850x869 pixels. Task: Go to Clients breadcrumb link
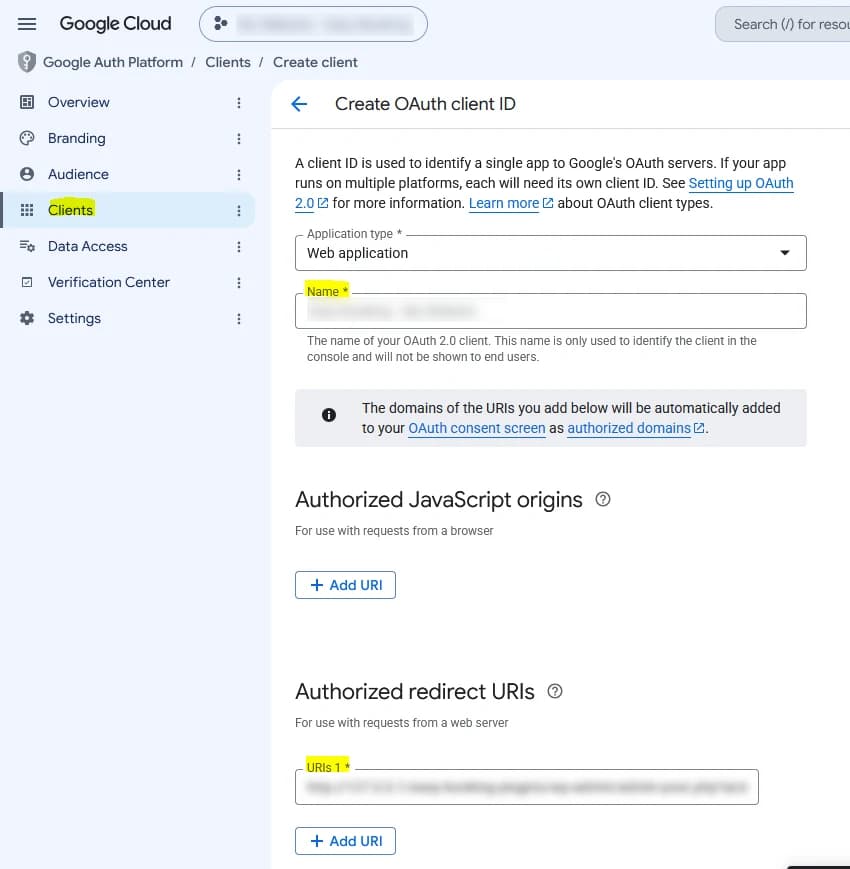(228, 62)
